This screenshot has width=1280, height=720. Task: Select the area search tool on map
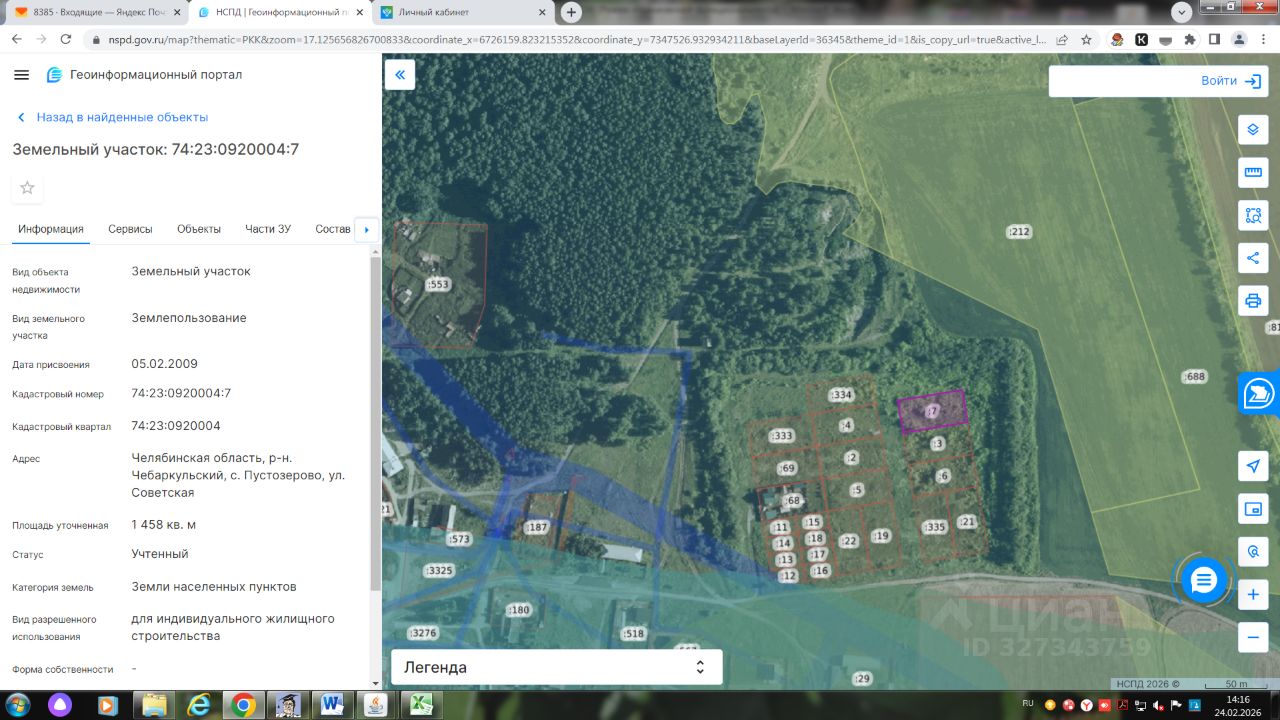1253,215
